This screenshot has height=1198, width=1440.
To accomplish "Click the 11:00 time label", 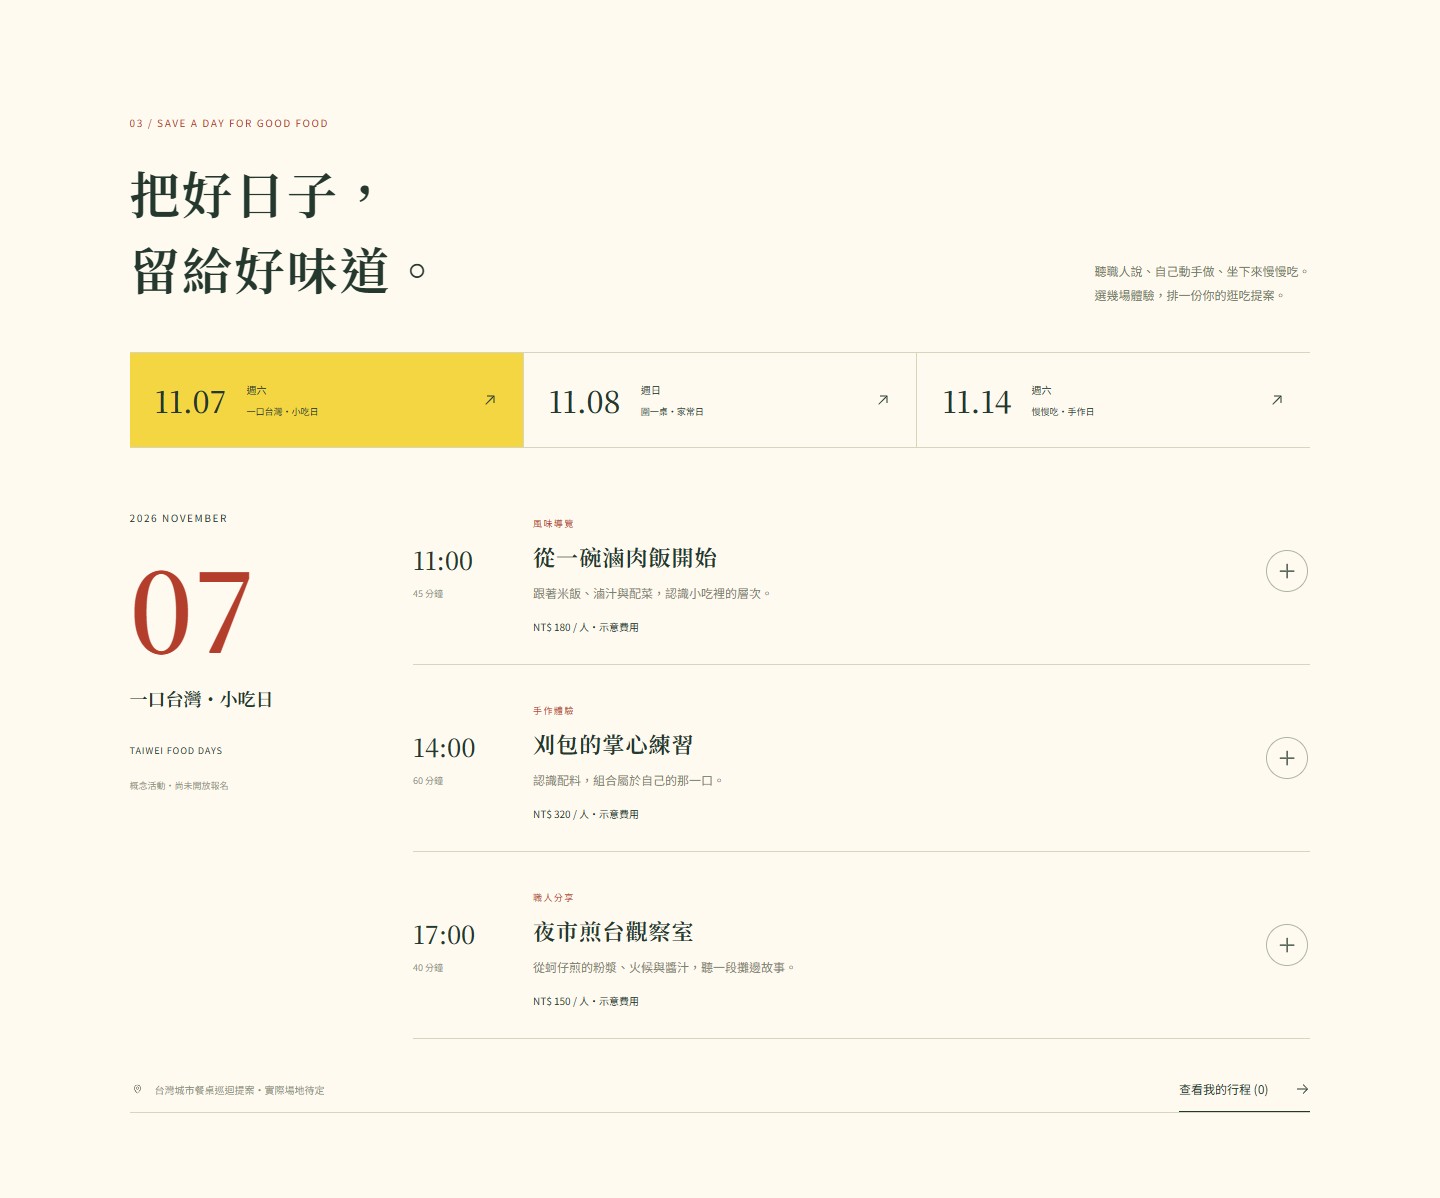I will pyautogui.click(x=443, y=561).
